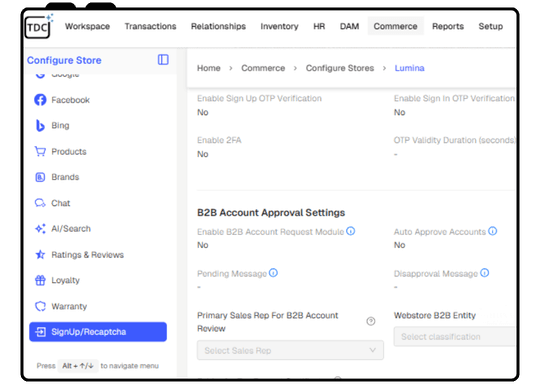Click the Bing logo icon in sidebar

point(40,126)
